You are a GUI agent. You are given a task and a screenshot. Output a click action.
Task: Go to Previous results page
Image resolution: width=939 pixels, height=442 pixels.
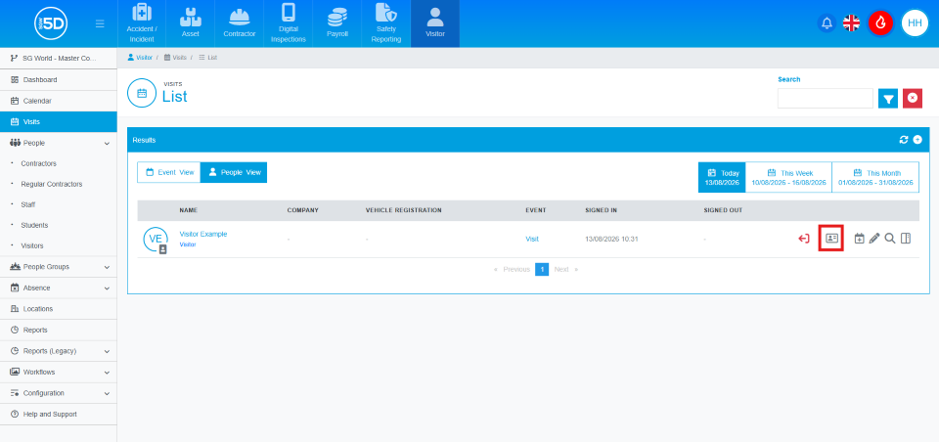tap(512, 270)
